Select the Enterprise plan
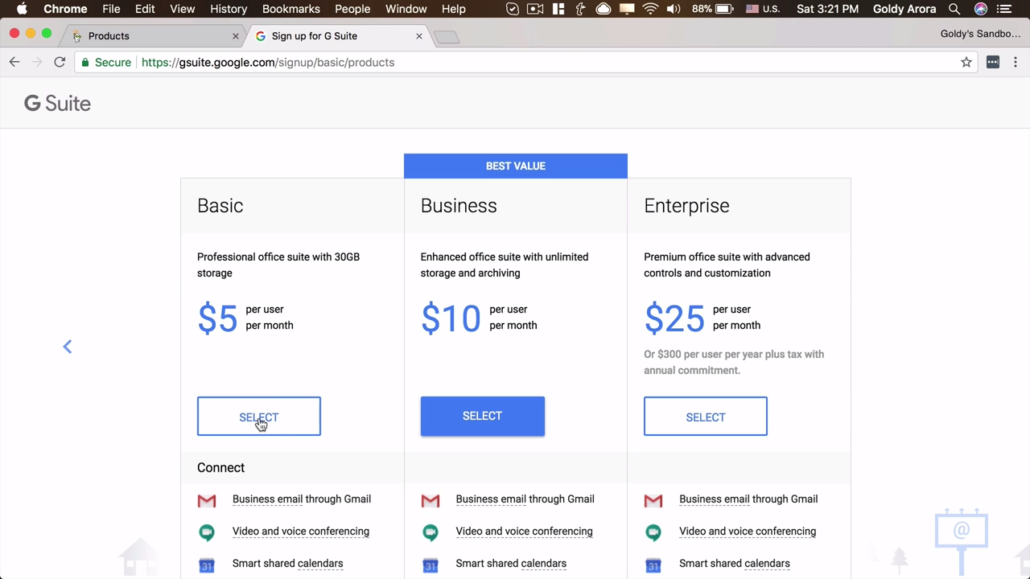 705,416
